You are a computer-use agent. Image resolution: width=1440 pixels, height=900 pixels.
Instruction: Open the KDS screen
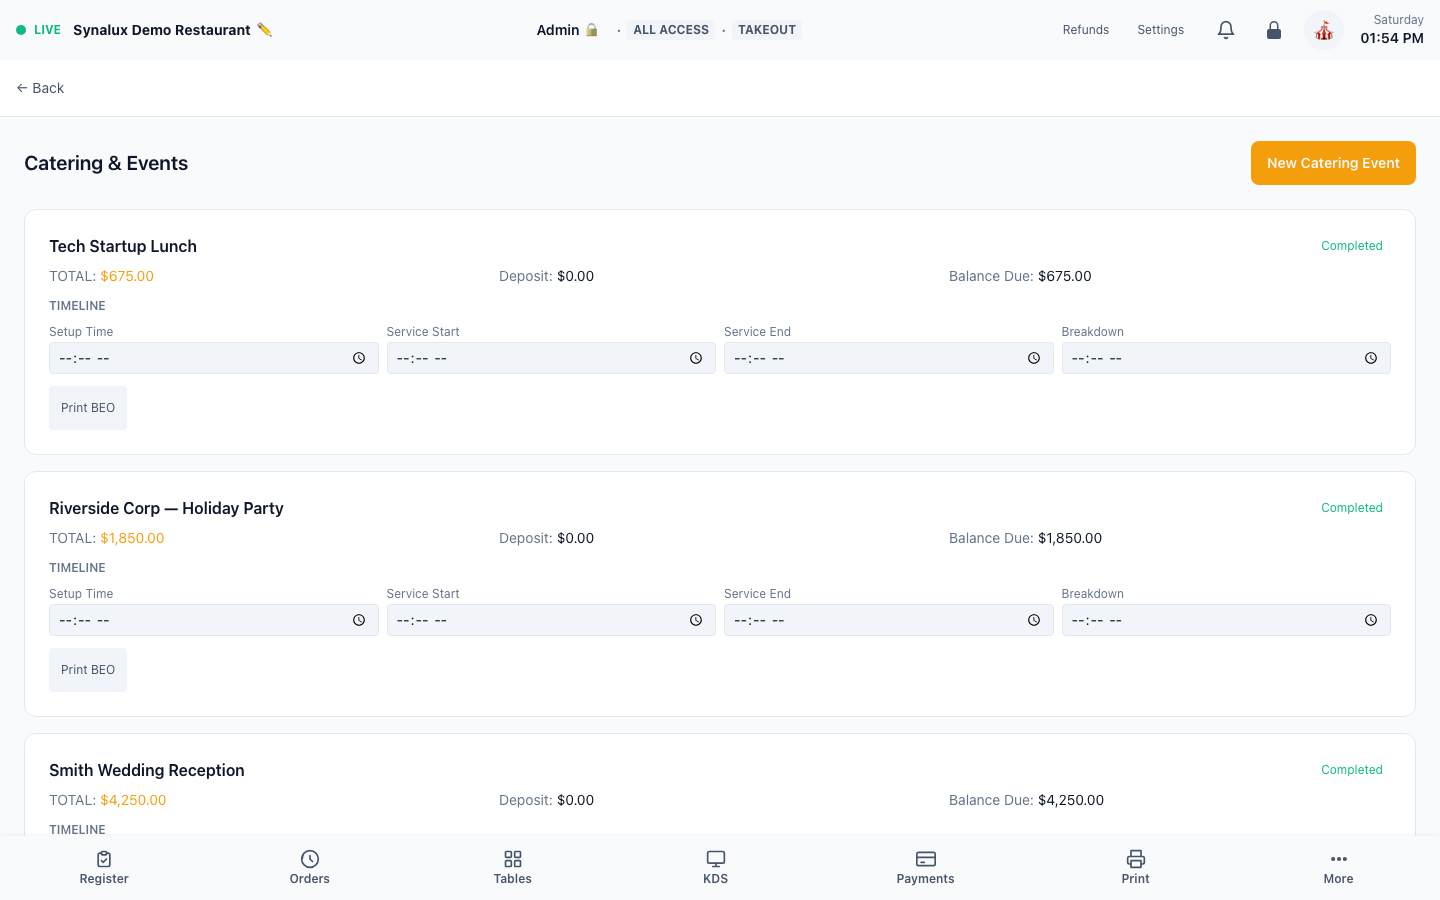pyautogui.click(x=716, y=868)
